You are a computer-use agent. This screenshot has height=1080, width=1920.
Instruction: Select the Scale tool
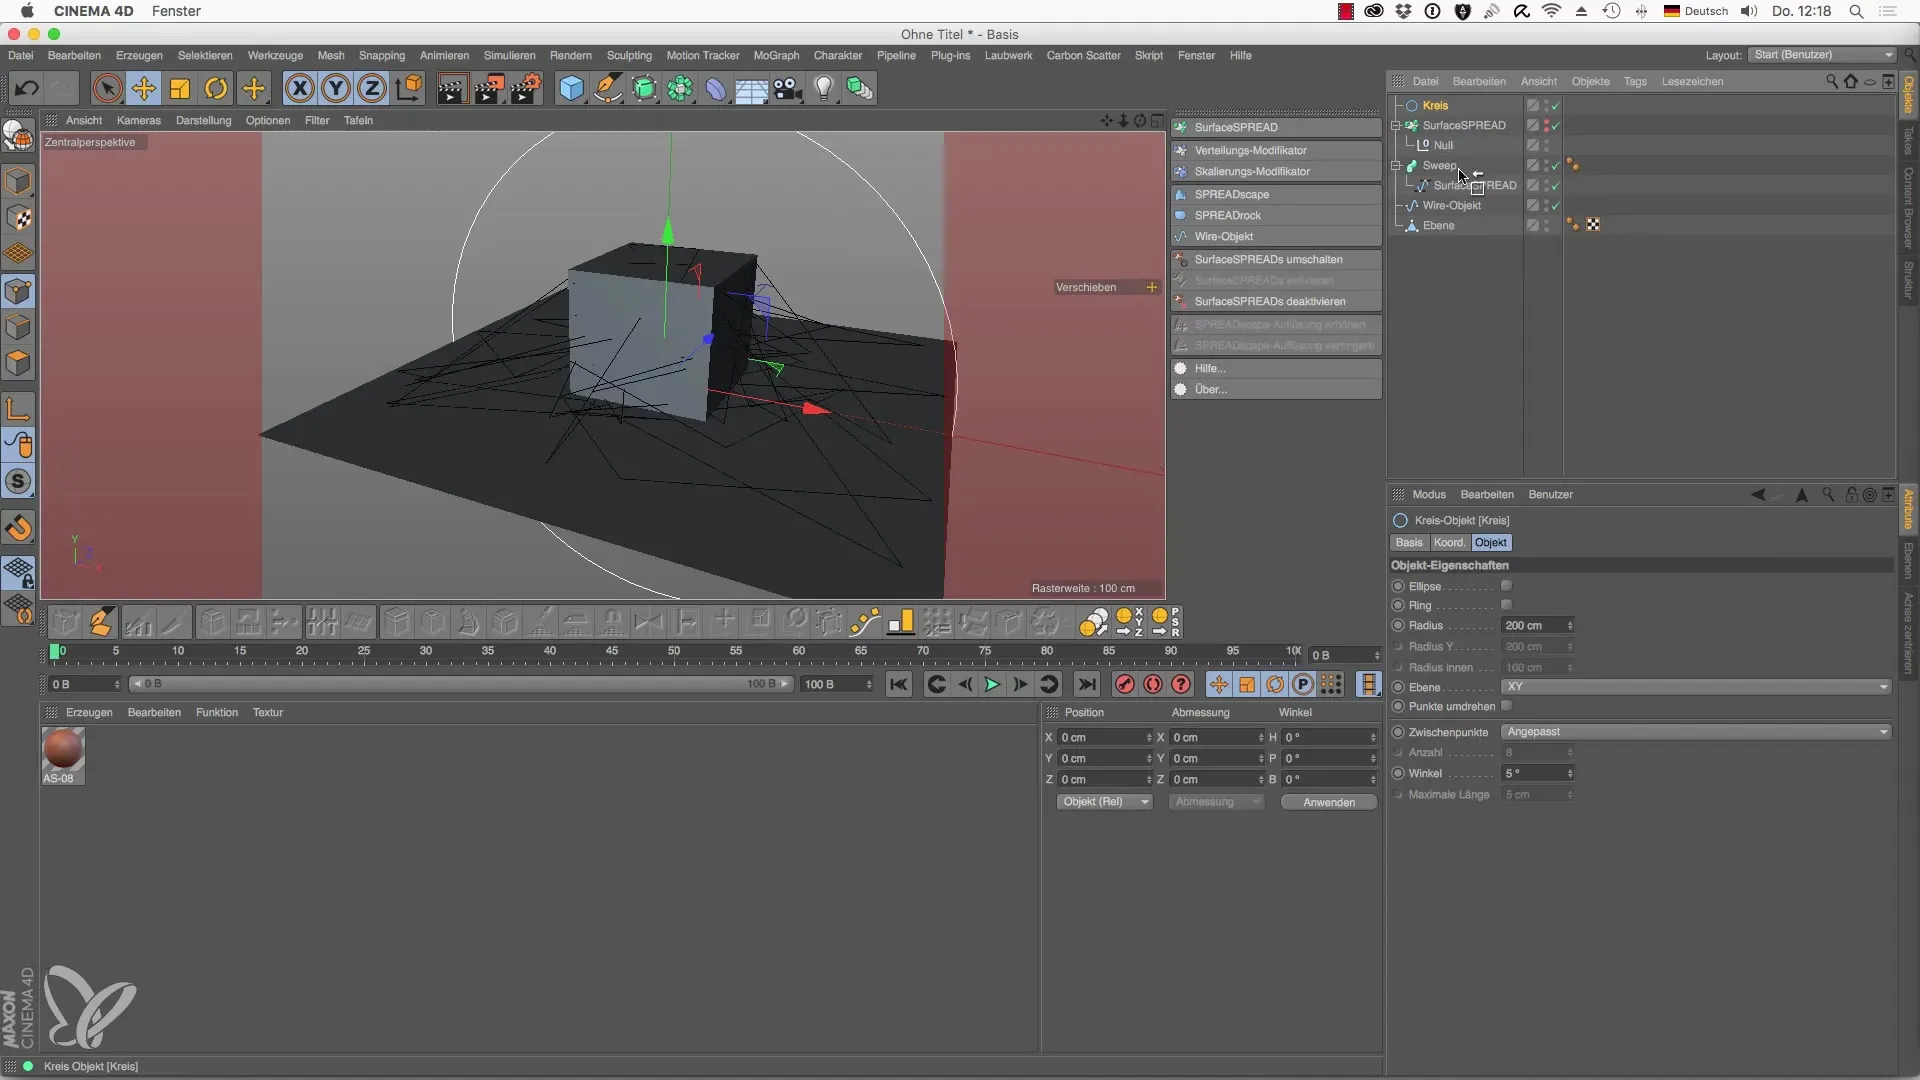tap(180, 89)
